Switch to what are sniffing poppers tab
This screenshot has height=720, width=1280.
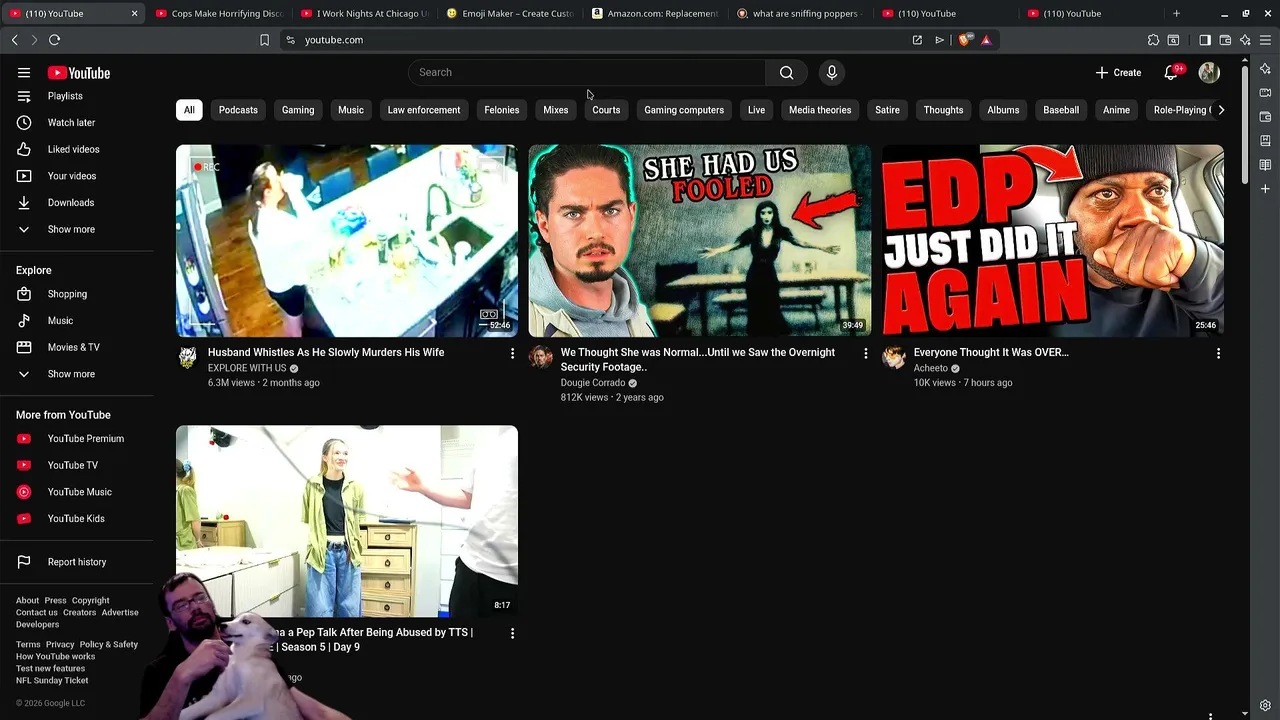799,14
